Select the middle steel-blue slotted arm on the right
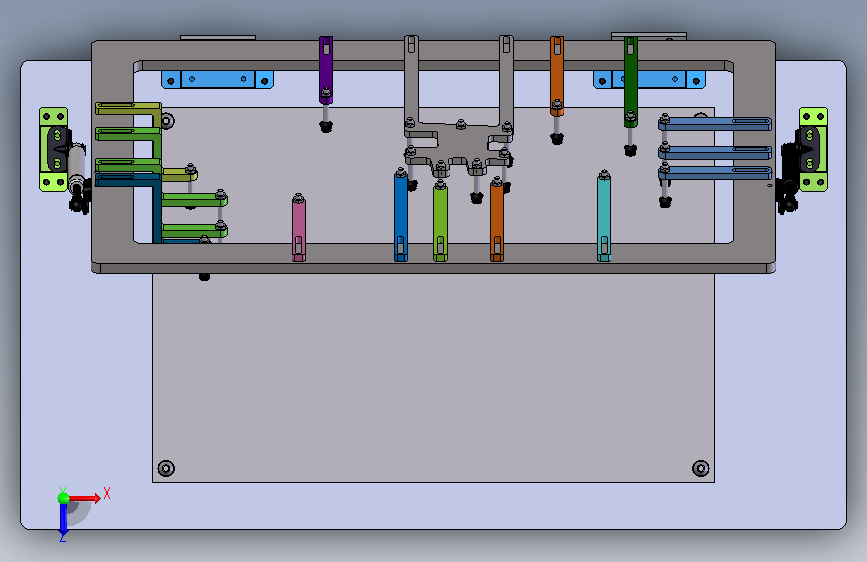The height and width of the screenshot is (562, 867). click(x=715, y=152)
